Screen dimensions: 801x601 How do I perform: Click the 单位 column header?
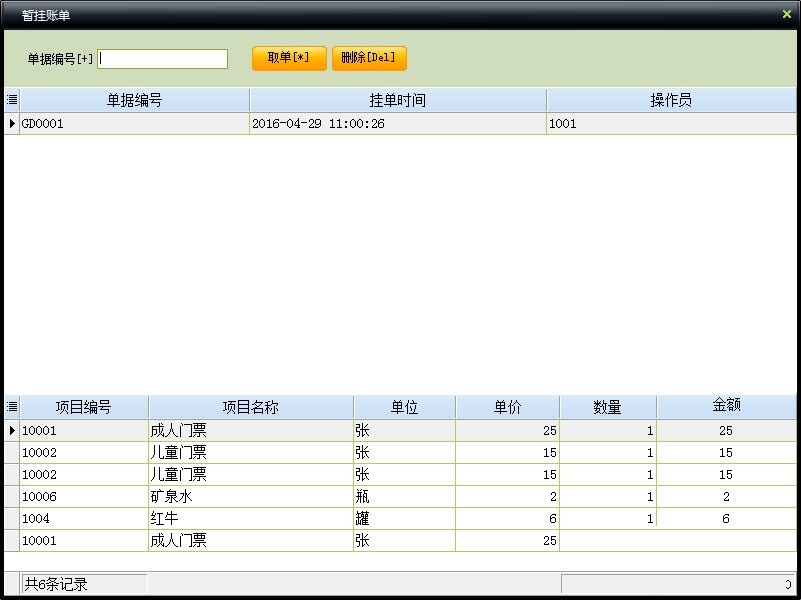click(x=404, y=406)
